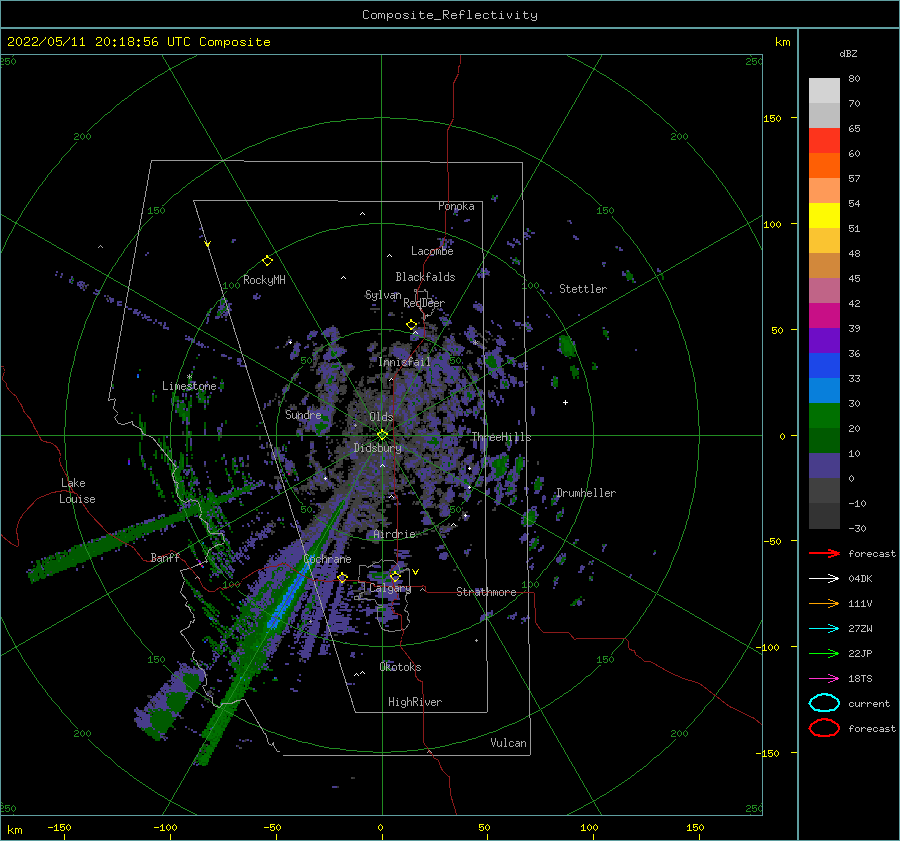Click the Lake Louise label
900x841 pixels.
click(77, 491)
